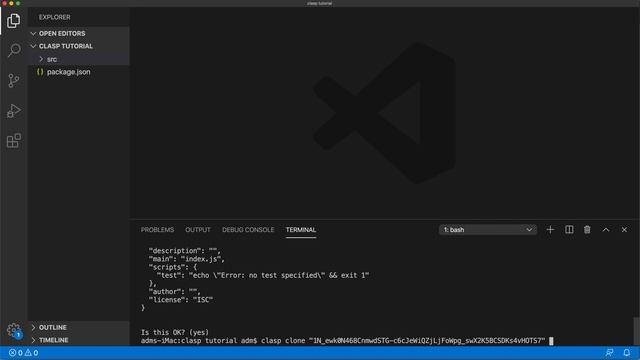Maximize the panel with up chevron

[x=606, y=230]
